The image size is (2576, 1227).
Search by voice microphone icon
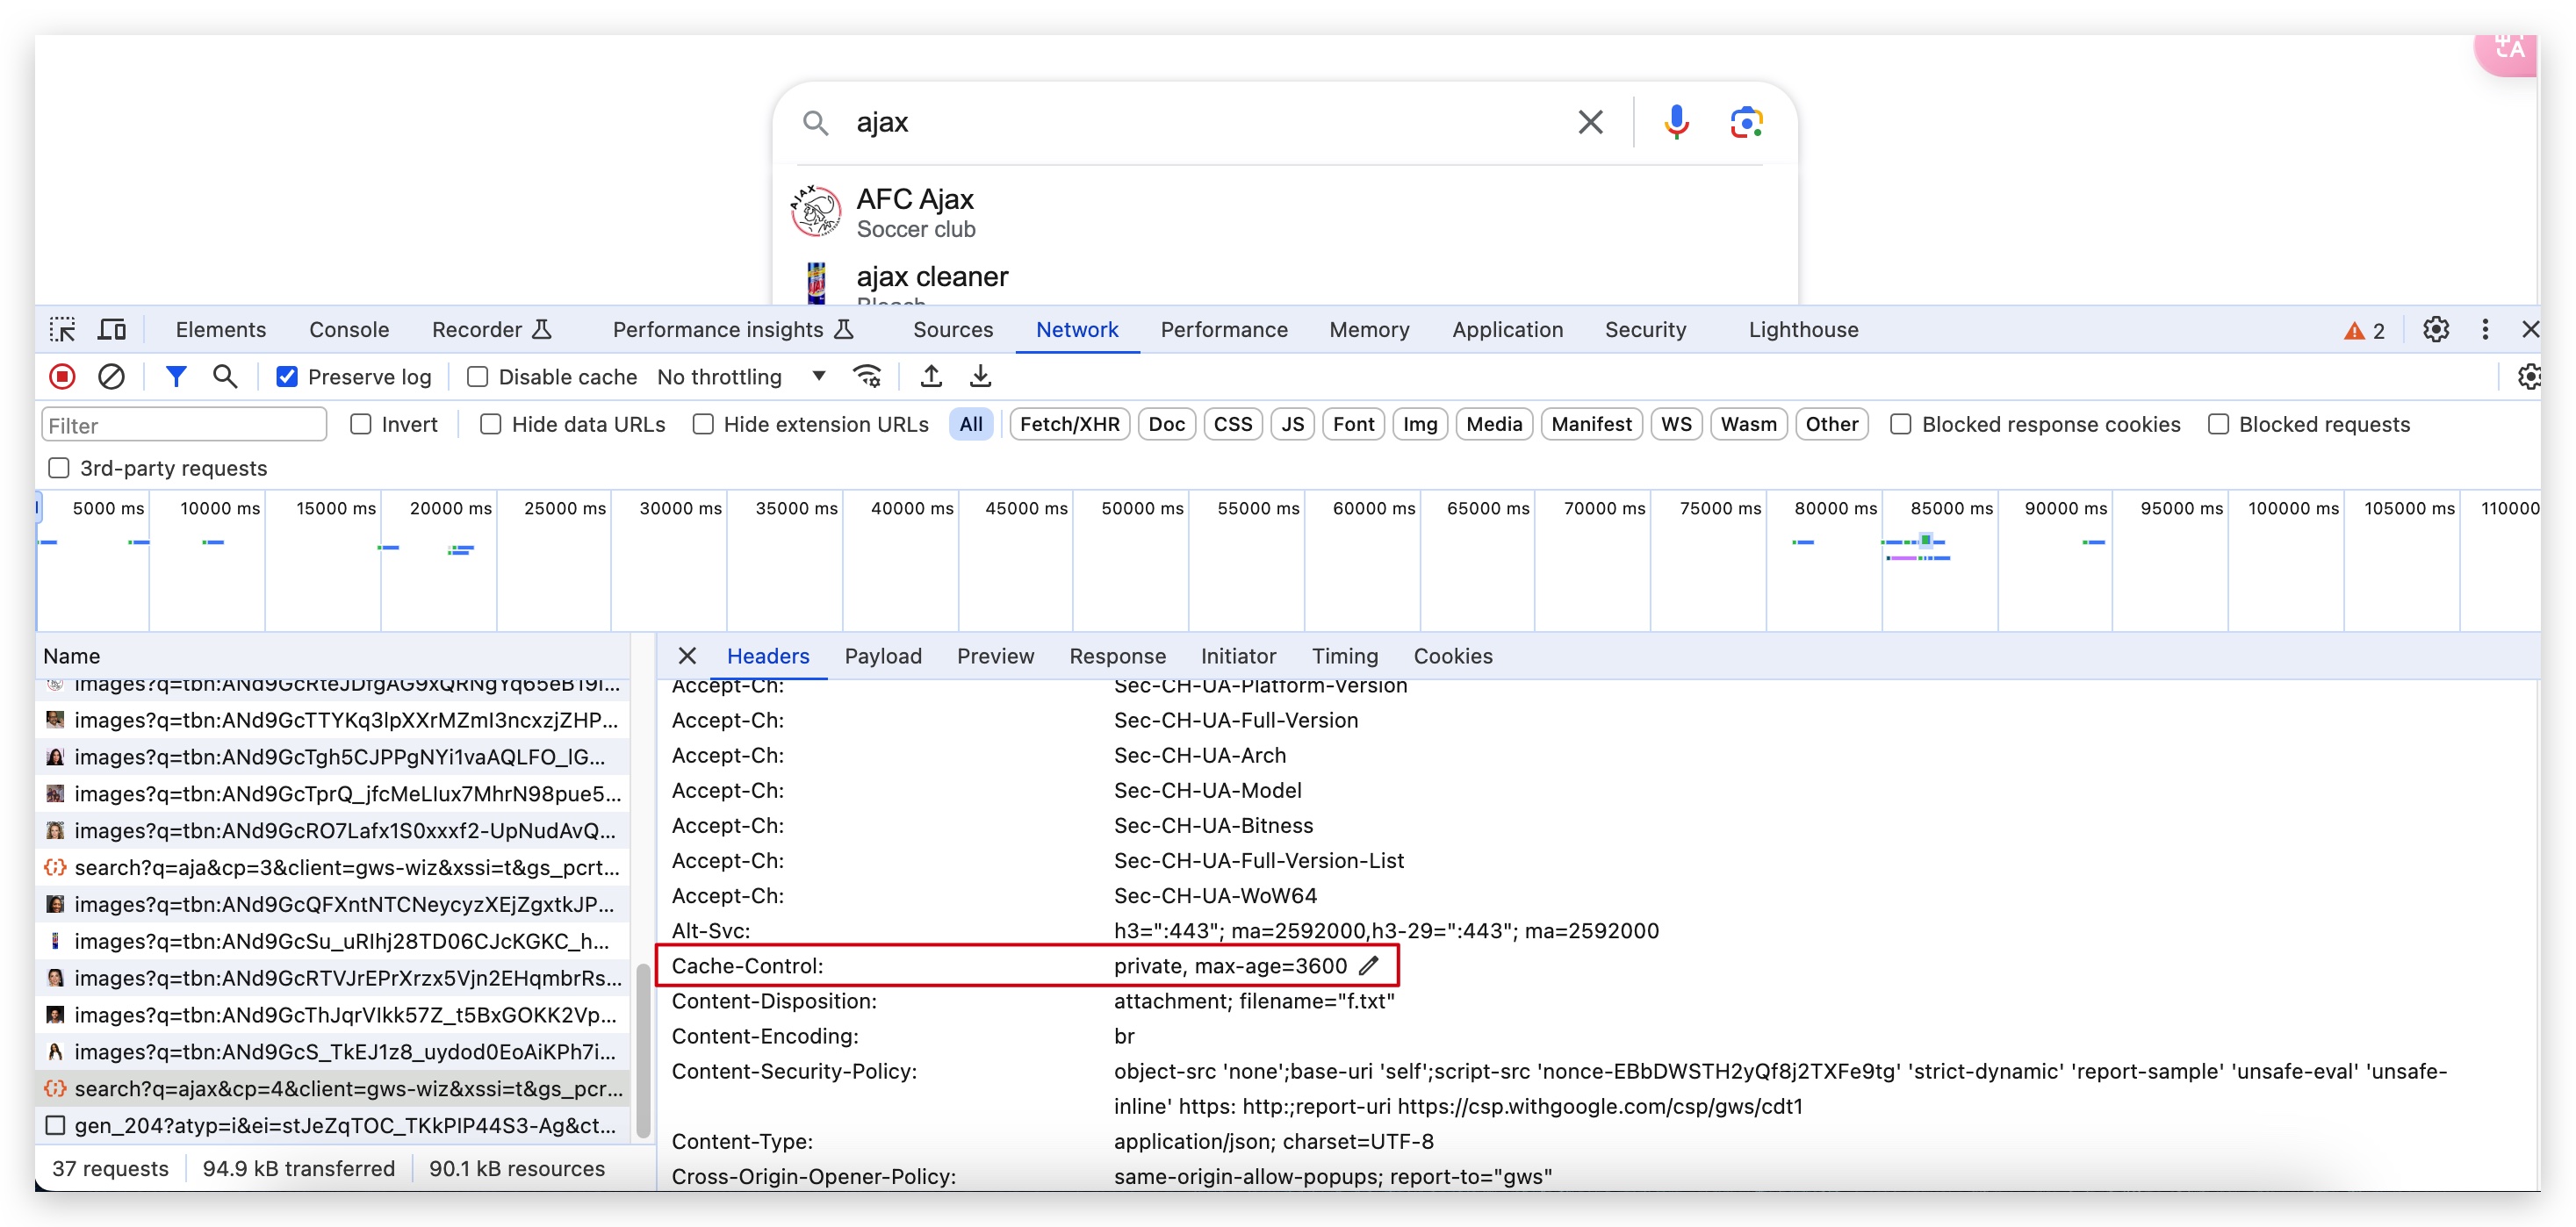[x=1676, y=122]
